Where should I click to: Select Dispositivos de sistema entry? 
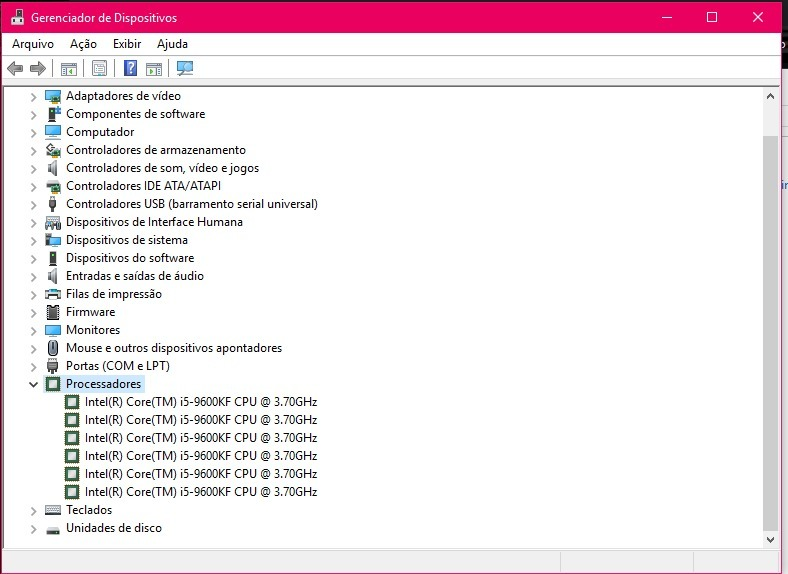[127, 240]
